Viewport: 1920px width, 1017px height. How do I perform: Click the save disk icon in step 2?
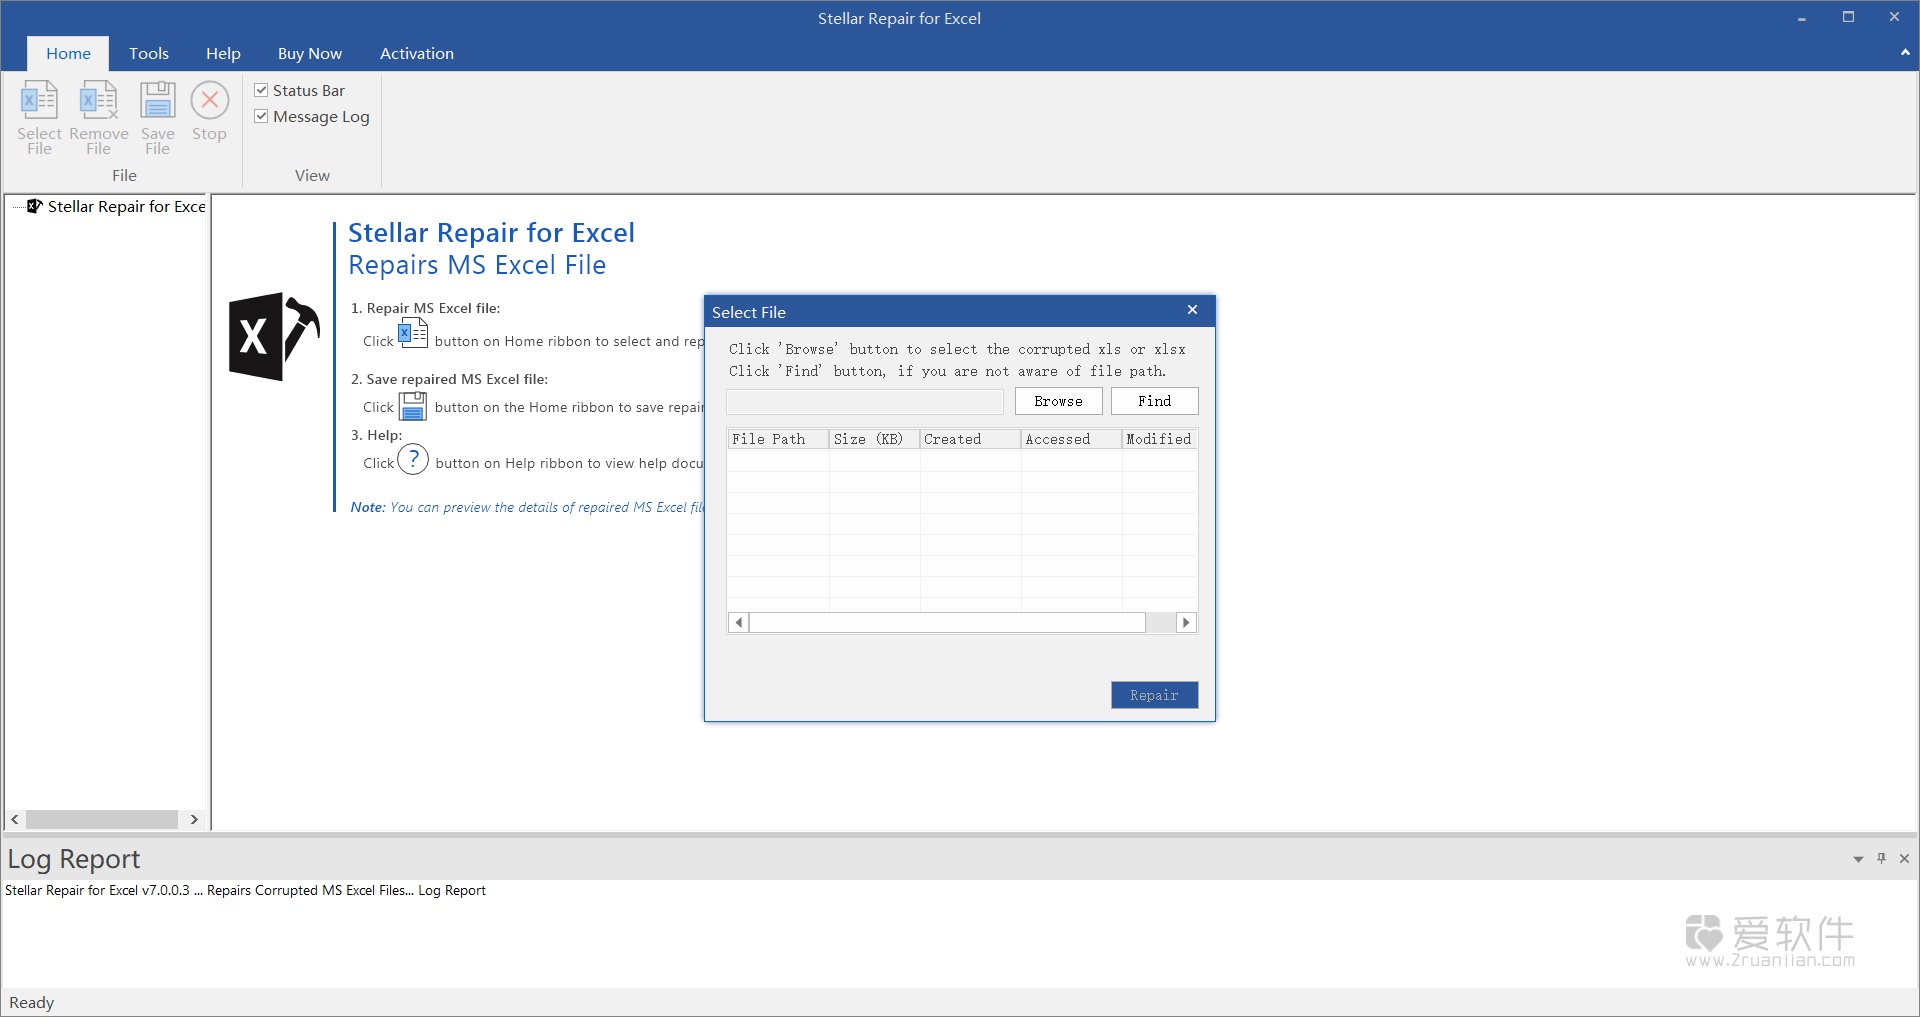[x=413, y=406]
